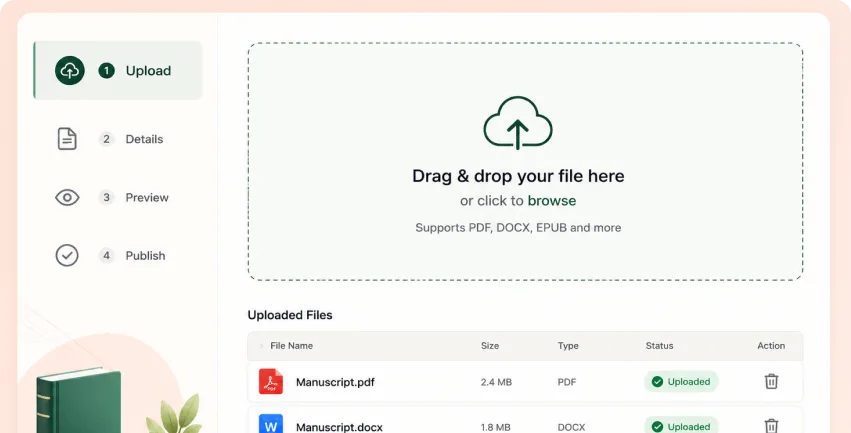Click the Drag & drop your file here heading
Image resolution: width=851 pixels, height=433 pixels.
click(518, 176)
